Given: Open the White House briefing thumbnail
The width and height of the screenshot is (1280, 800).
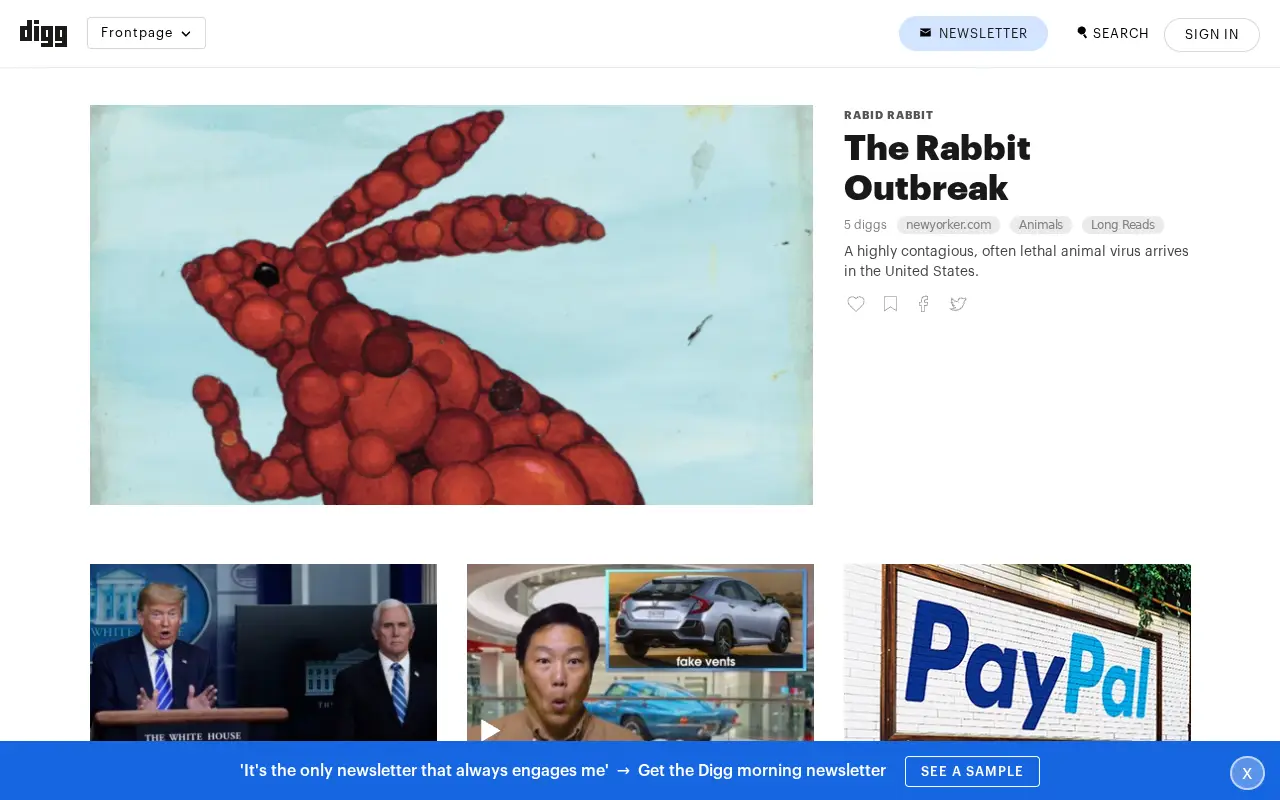Looking at the screenshot, I should coord(263,652).
